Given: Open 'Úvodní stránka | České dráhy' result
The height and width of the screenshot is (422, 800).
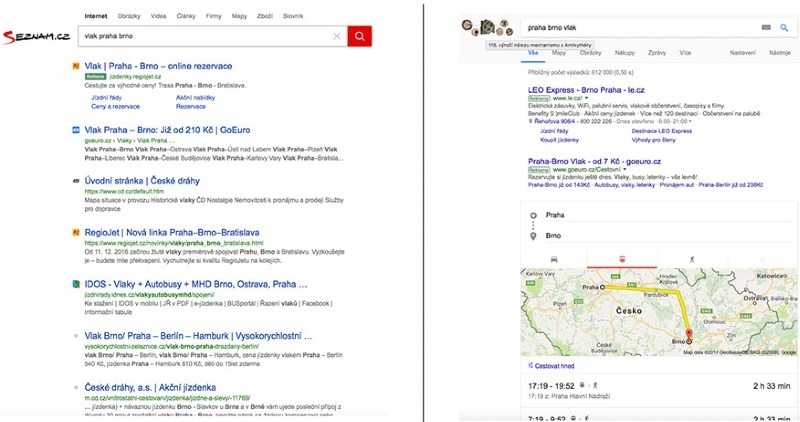Looking at the screenshot, I should [142, 181].
